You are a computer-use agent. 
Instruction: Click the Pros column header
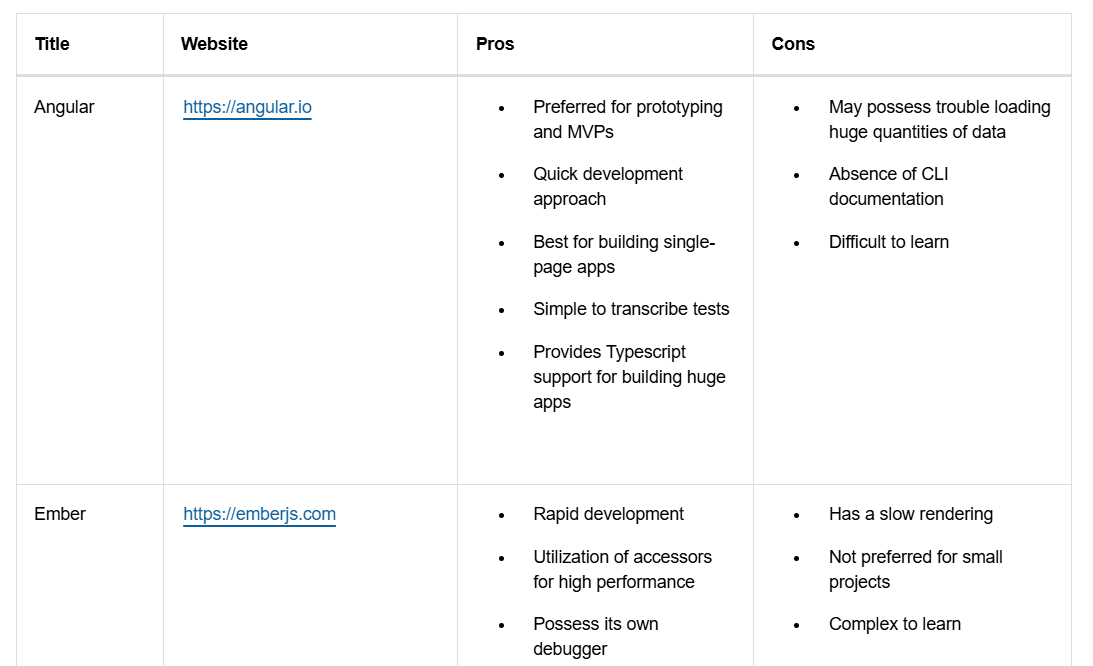click(x=495, y=44)
